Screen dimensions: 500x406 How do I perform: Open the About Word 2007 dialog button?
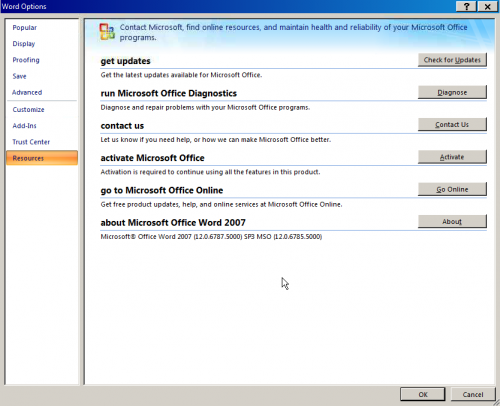tap(452, 221)
